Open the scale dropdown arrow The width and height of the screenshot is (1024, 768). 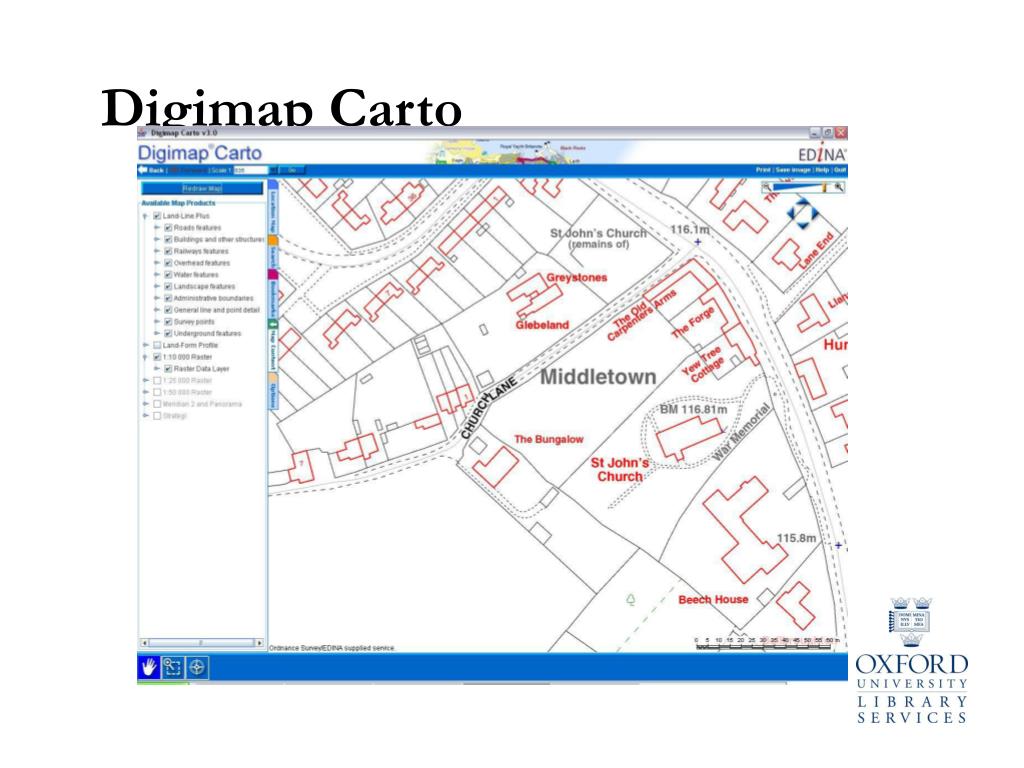click(x=274, y=170)
